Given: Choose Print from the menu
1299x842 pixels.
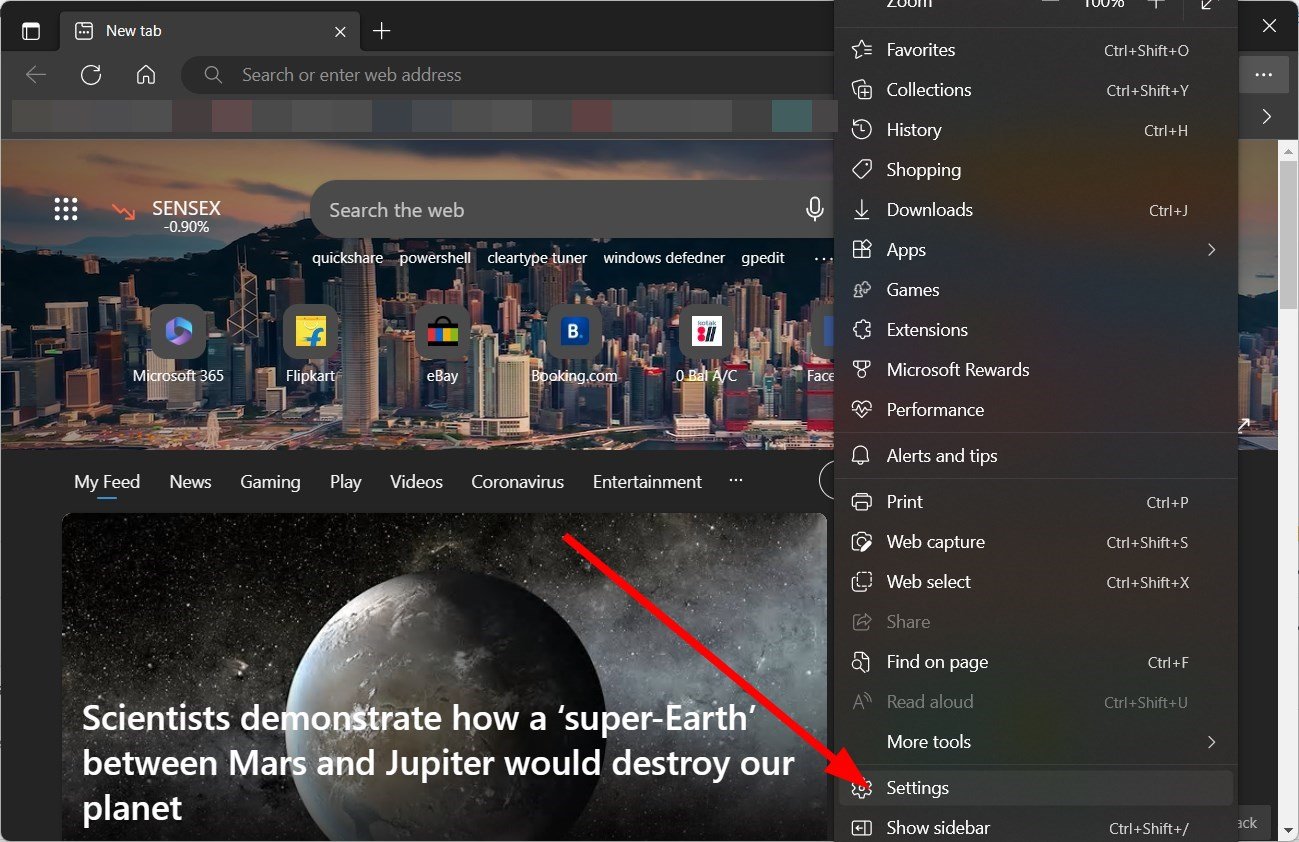Looking at the screenshot, I should click(x=1036, y=502).
